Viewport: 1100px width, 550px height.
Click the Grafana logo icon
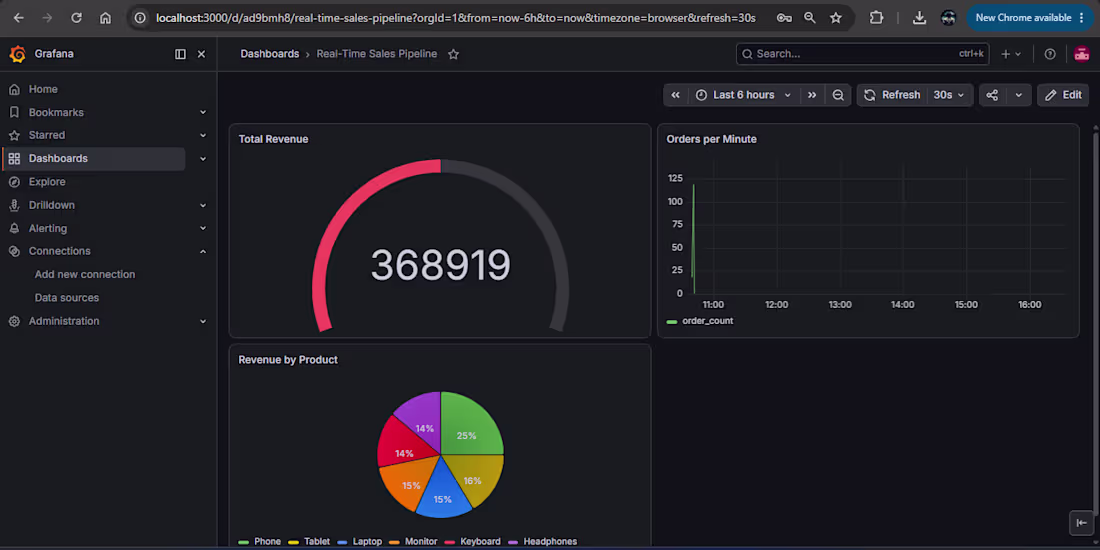click(x=18, y=54)
